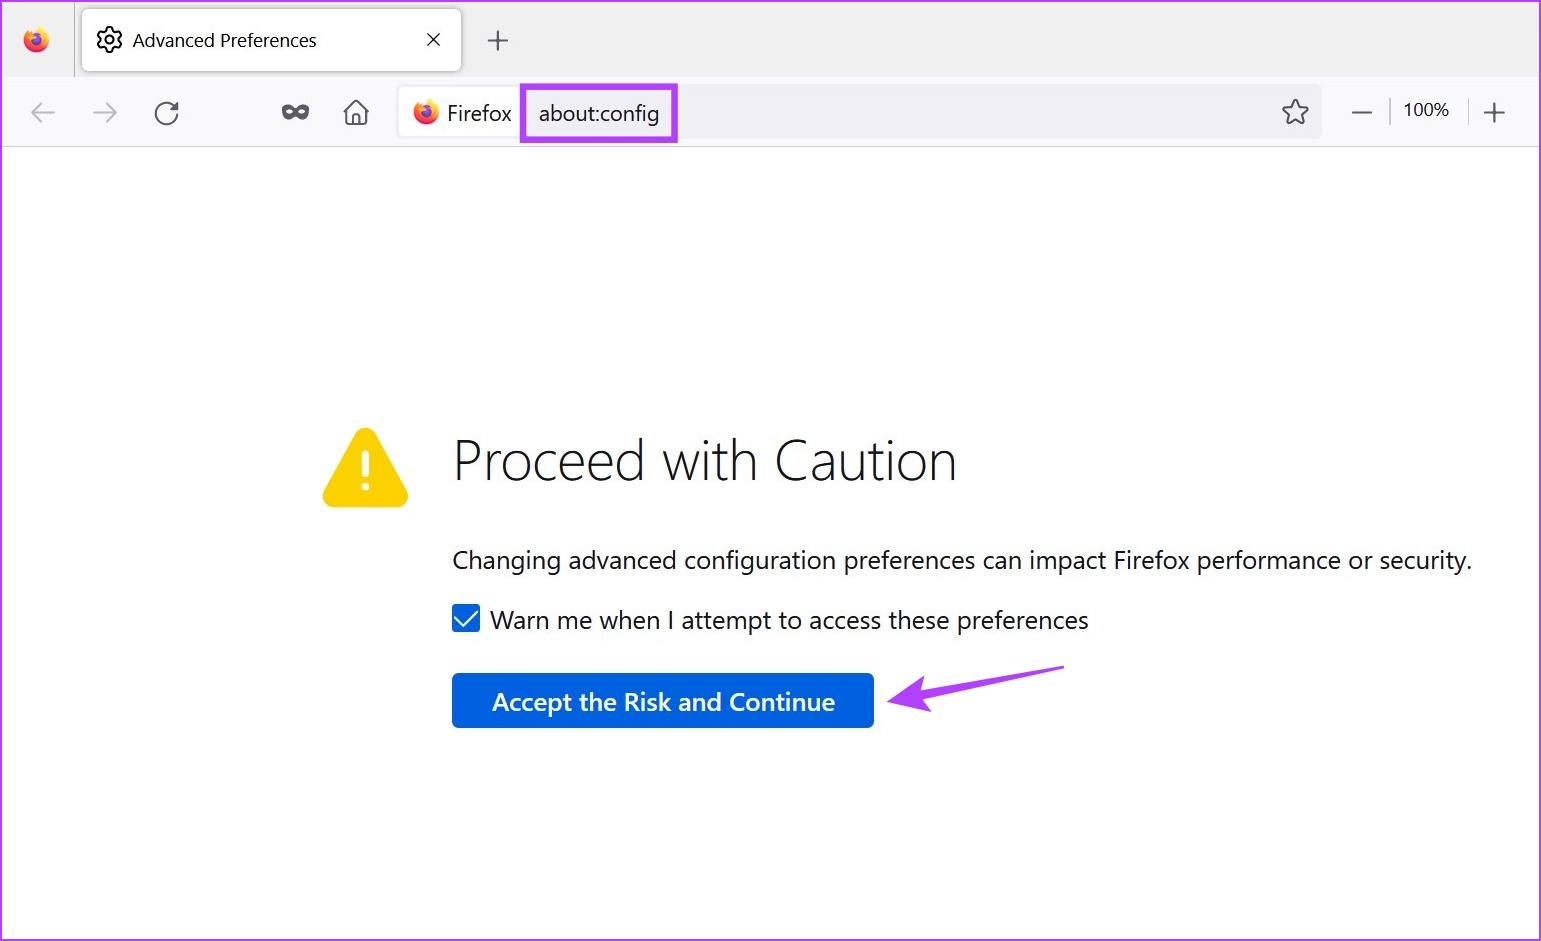This screenshot has width=1541, height=941.
Task: Reload the about:config page
Action: point(166,112)
